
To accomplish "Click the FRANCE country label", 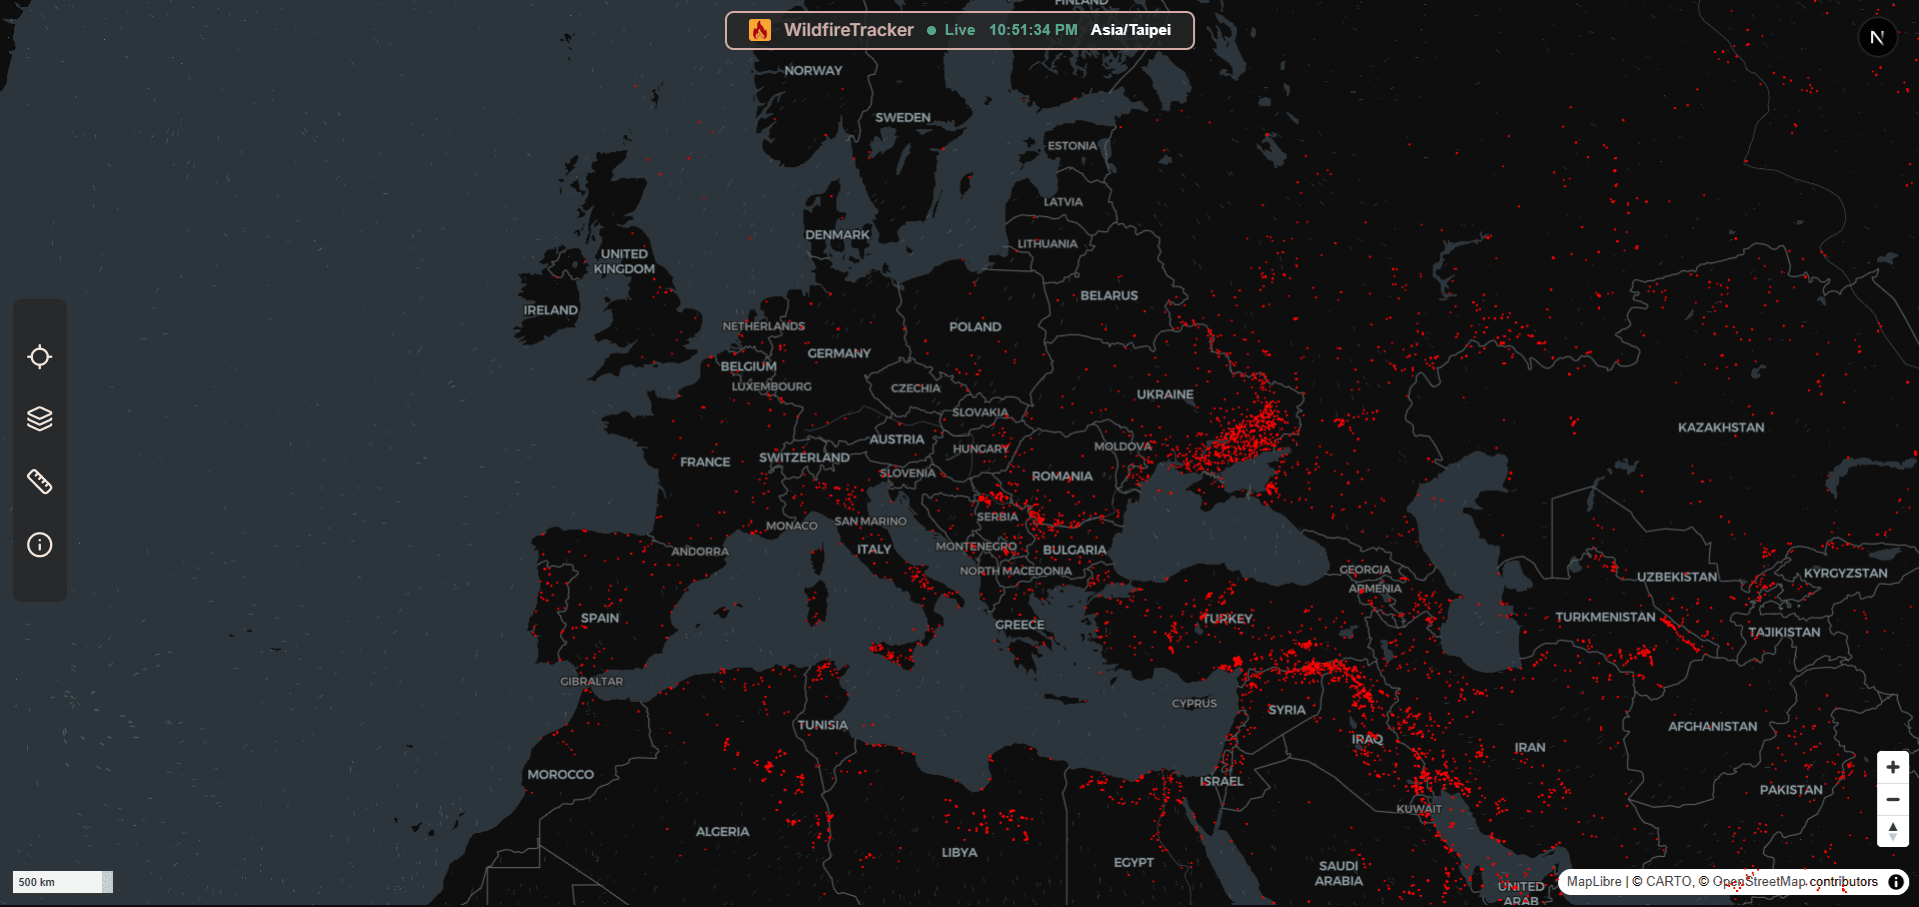I will click(x=705, y=462).
